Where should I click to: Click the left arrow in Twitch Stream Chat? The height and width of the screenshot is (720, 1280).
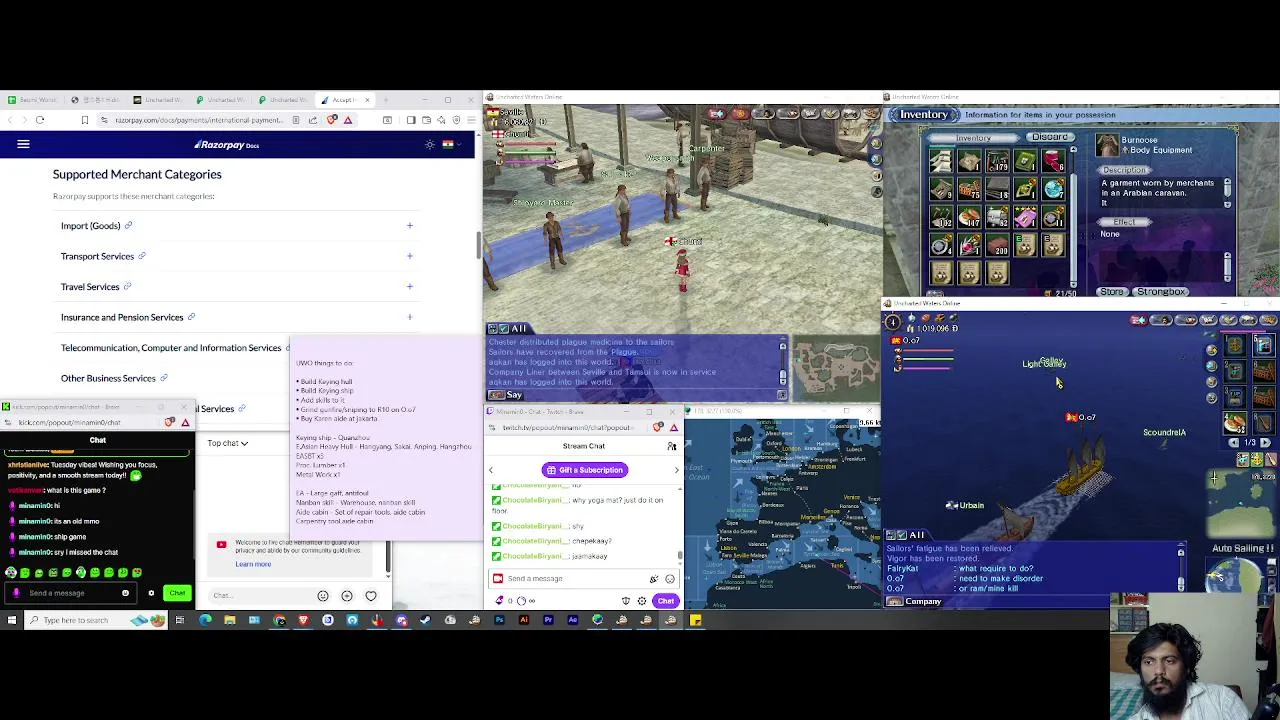(491, 470)
